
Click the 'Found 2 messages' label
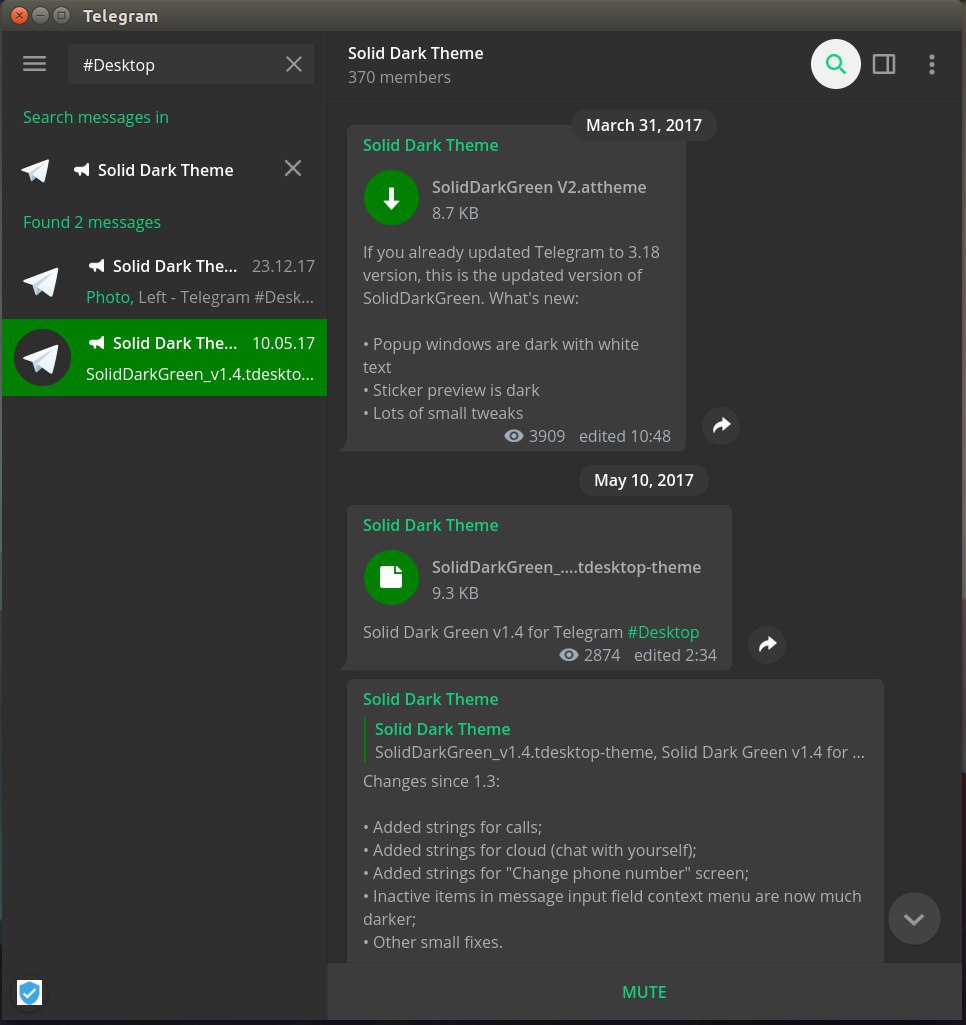[x=92, y=222]
